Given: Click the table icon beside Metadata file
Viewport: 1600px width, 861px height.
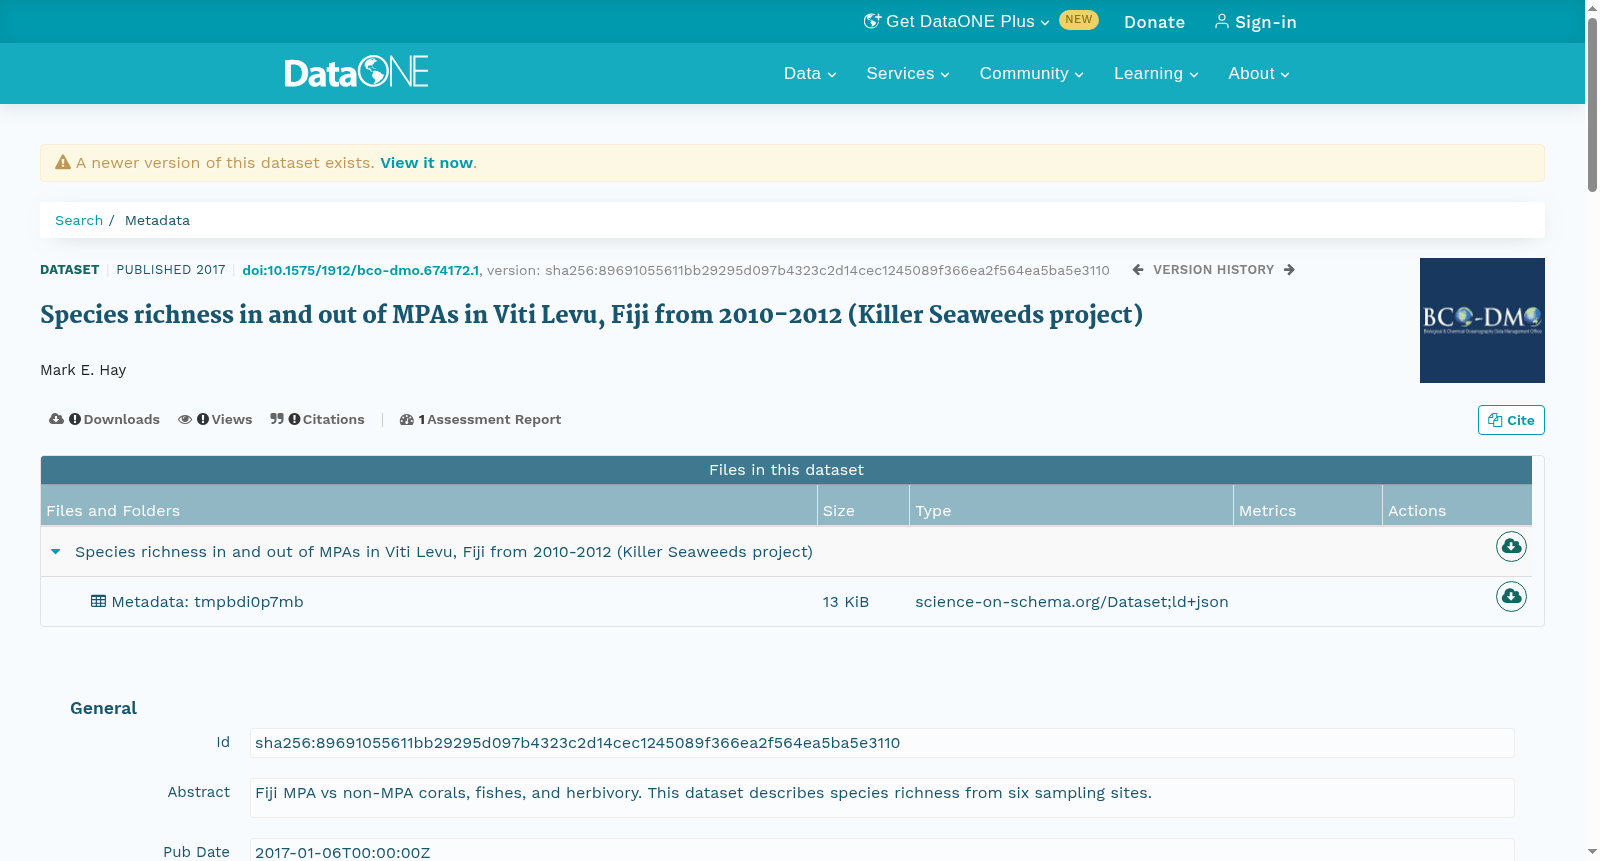Looking at the screenshot, I should 98,601.
